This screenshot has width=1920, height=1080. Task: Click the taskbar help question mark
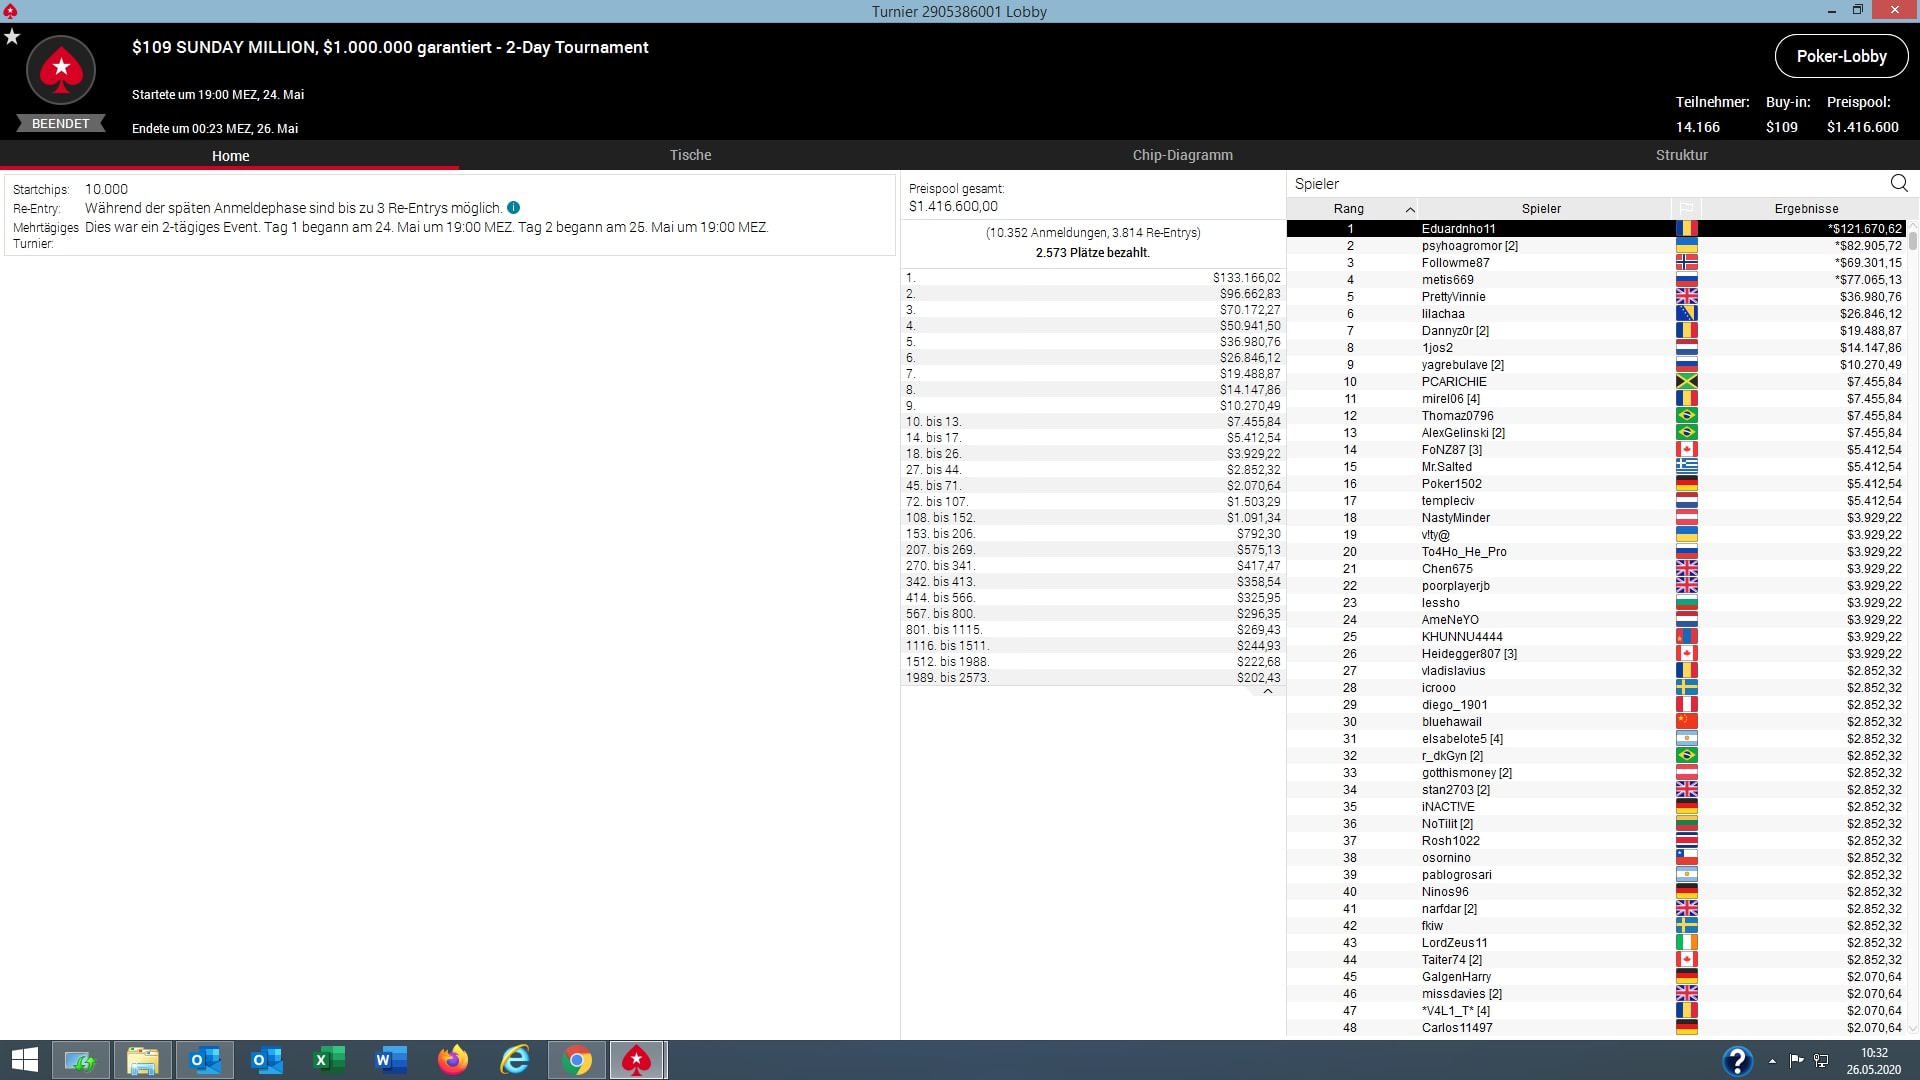(1737, 1060)
